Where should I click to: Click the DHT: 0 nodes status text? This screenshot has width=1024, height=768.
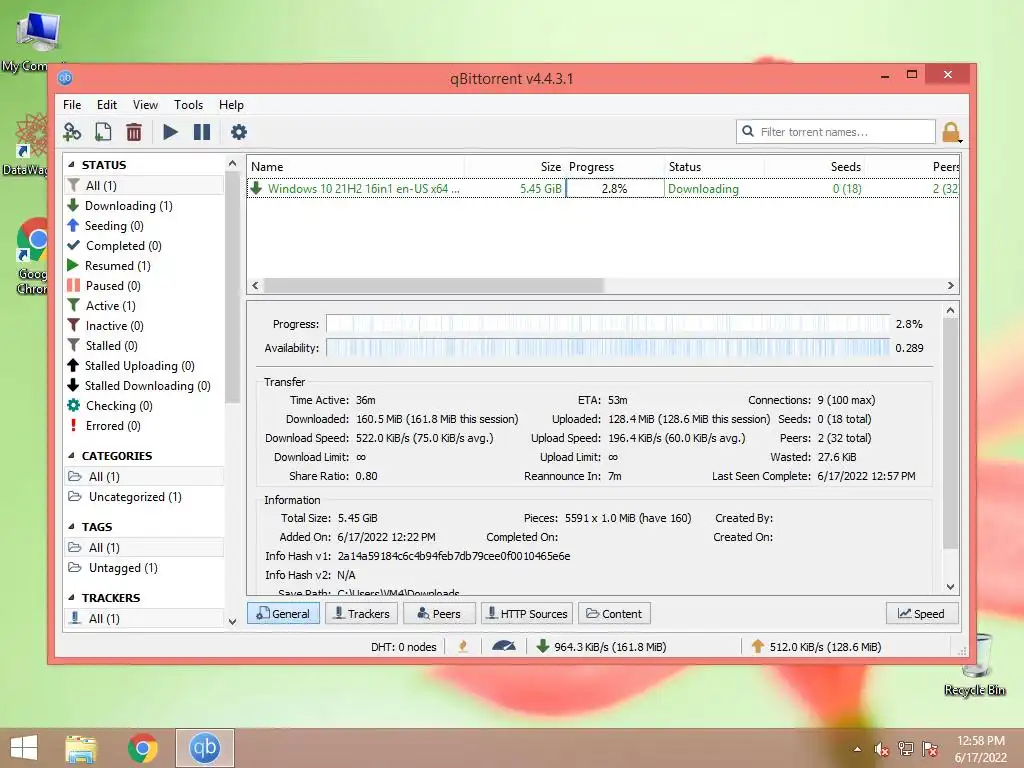pyautogui.click(x=404, y=647)
